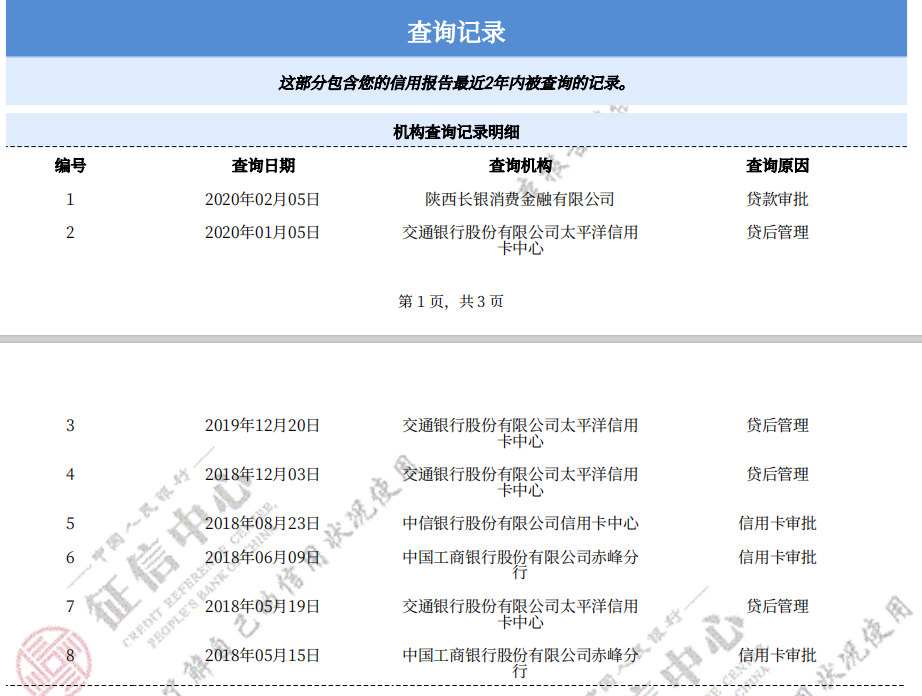Click the page indicator 第 1 页, 共 3 页
The image size is (922, 696).
(x=450, y=302)
